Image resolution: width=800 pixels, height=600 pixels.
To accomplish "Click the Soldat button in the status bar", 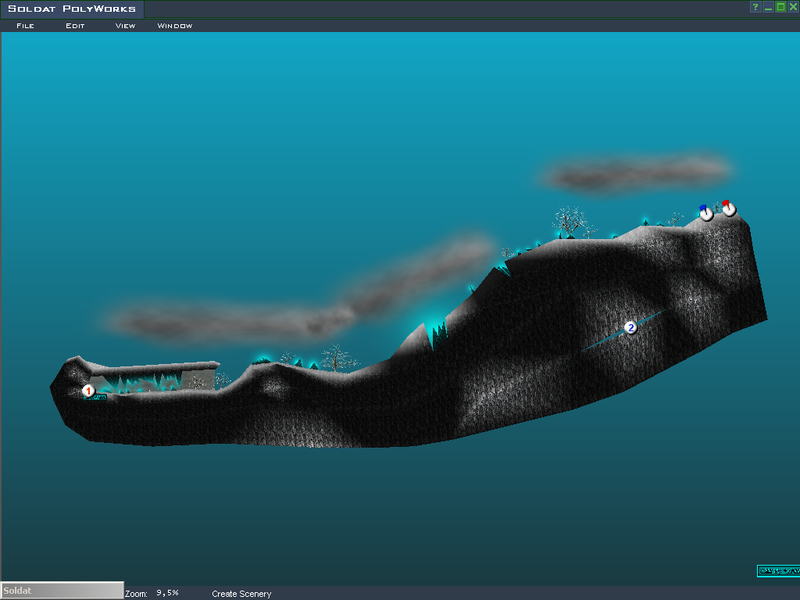I will 62,591.
